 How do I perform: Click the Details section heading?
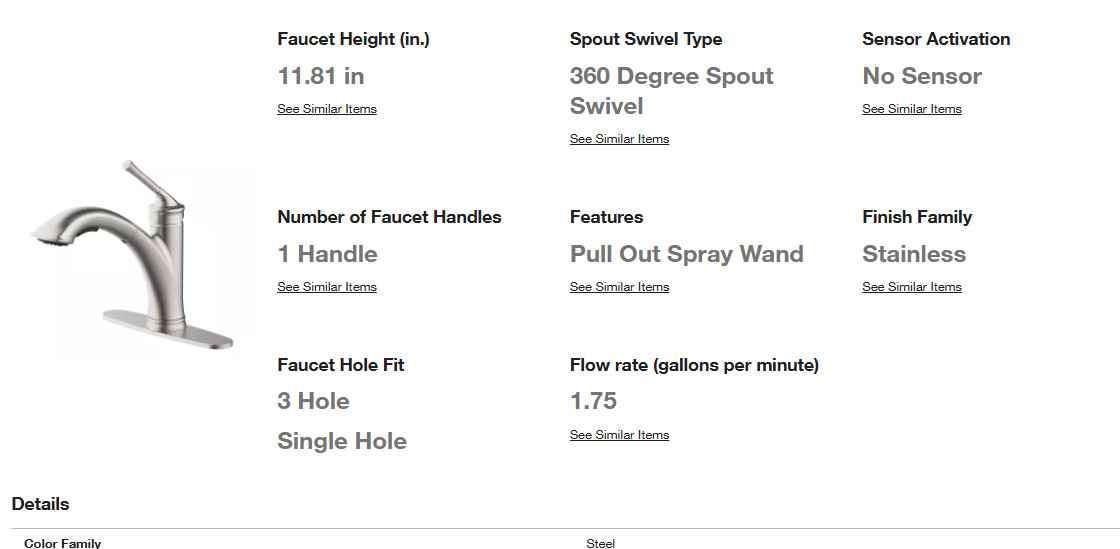pos(40,504)
